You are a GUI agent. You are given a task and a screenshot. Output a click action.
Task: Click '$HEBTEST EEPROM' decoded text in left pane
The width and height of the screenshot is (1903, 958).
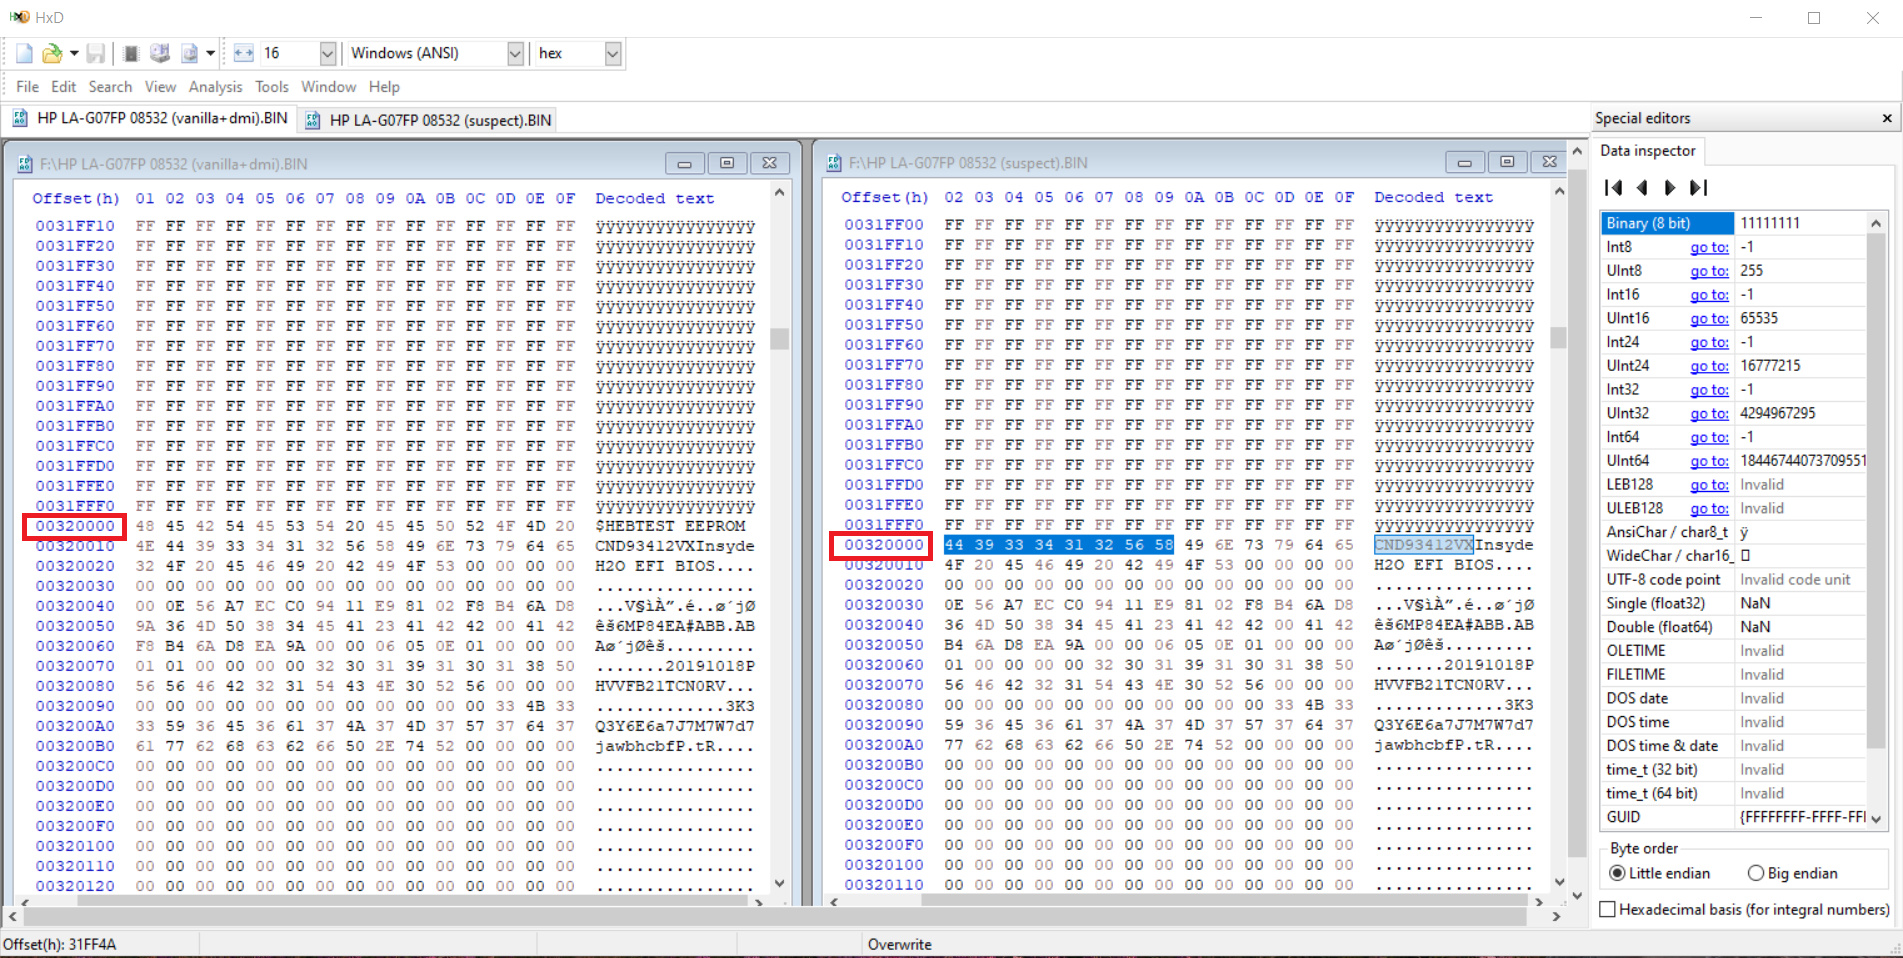670,526
